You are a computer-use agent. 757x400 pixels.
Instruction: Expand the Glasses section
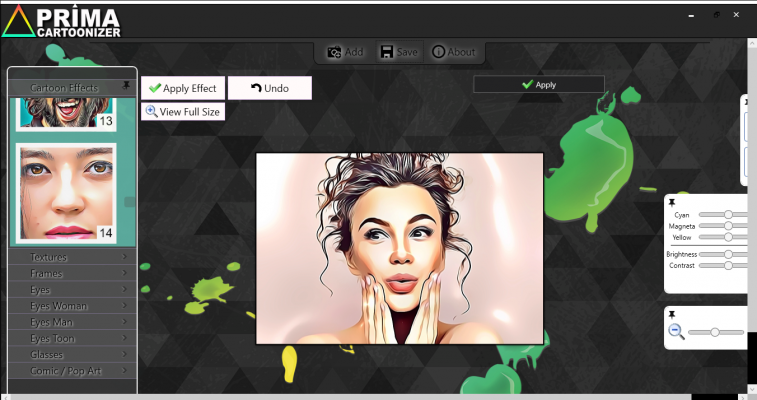pos(71,355)
